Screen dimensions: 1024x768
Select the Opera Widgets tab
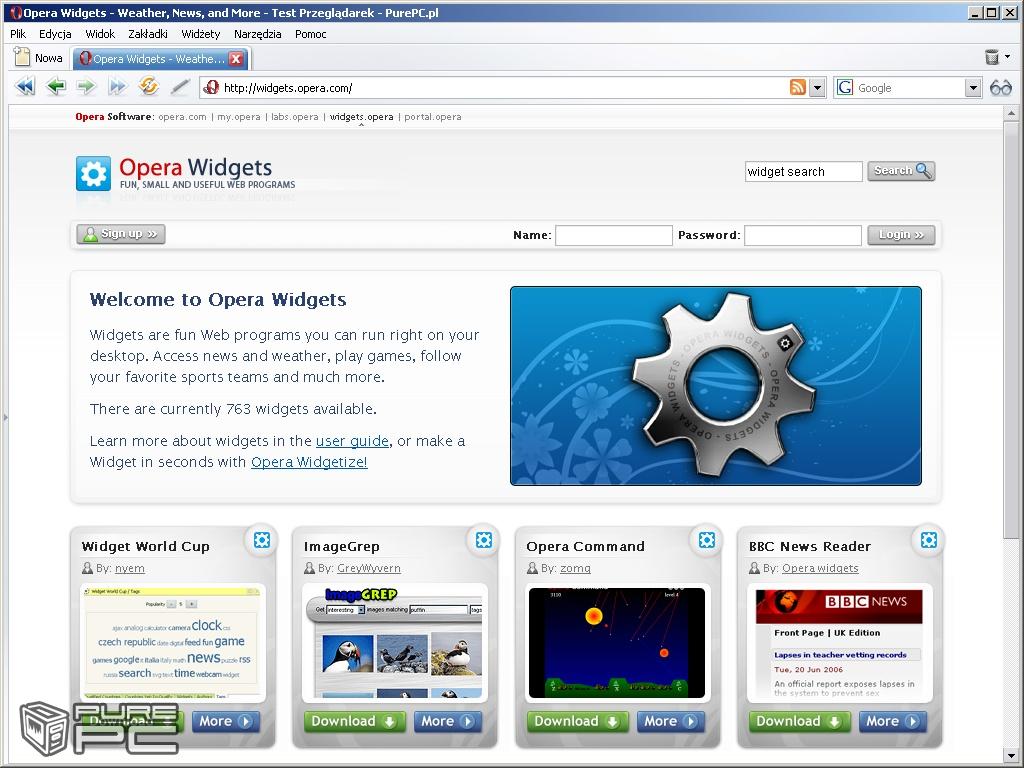tap(161, 59)
